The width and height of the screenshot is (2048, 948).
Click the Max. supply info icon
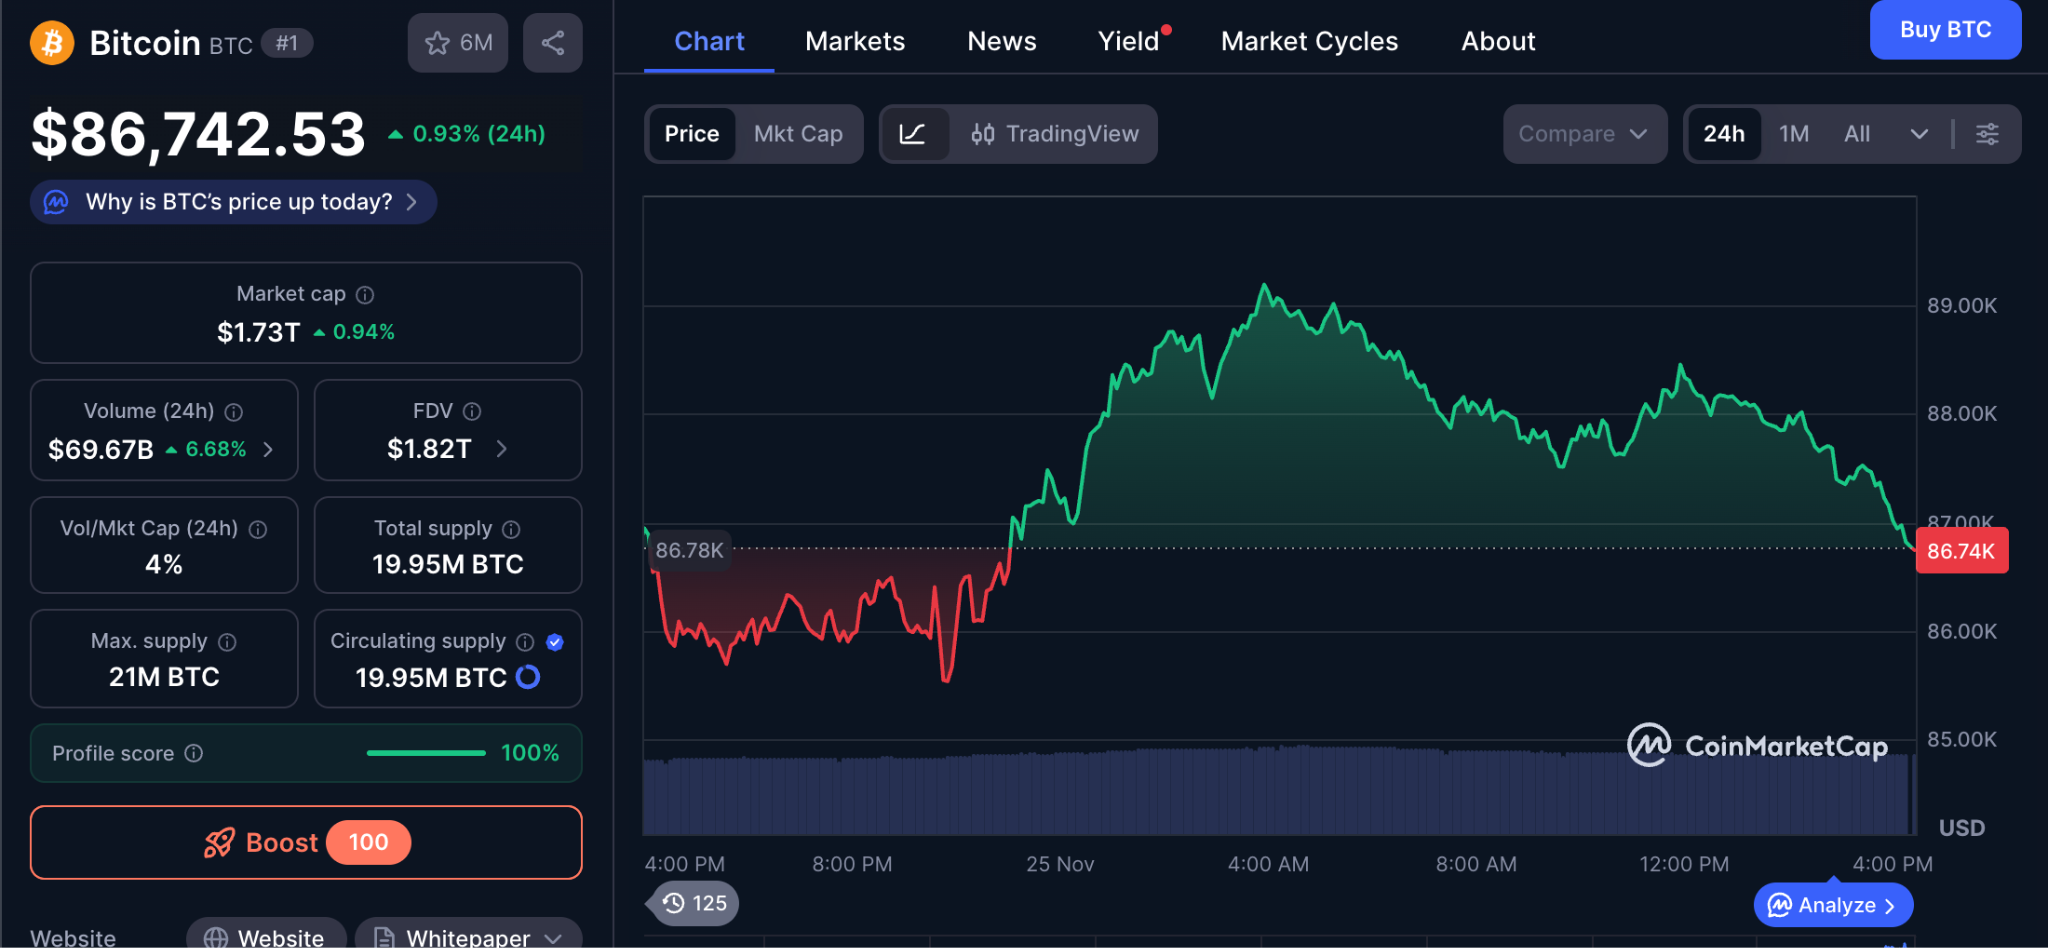point(227,642)
